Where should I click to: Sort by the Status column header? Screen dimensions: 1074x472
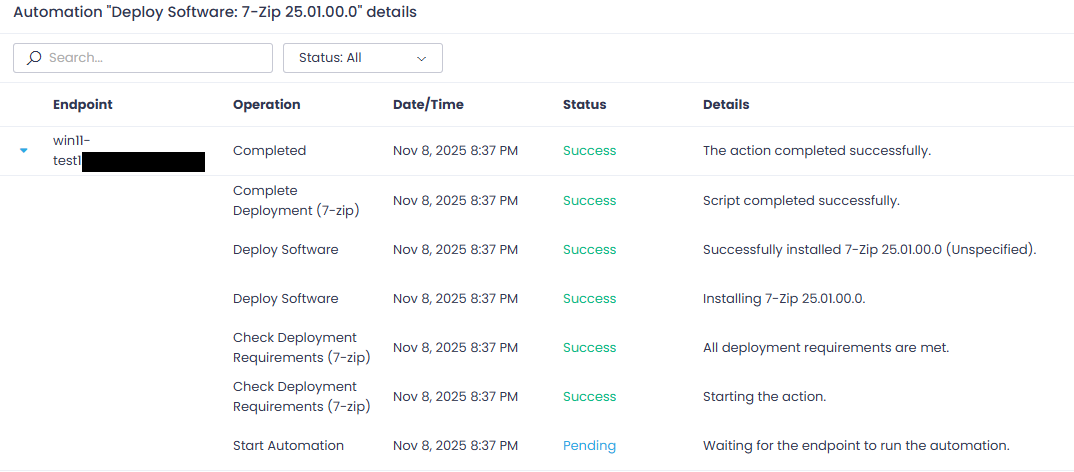point(584,104)
